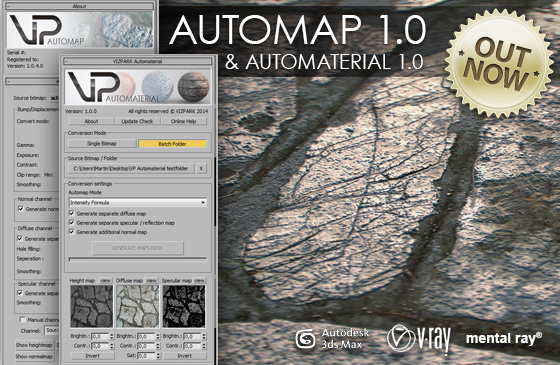This screenshot has width=560, height=365.
Task: Click the Autodesk 3ds Max logo
Action: coord(333,339)
